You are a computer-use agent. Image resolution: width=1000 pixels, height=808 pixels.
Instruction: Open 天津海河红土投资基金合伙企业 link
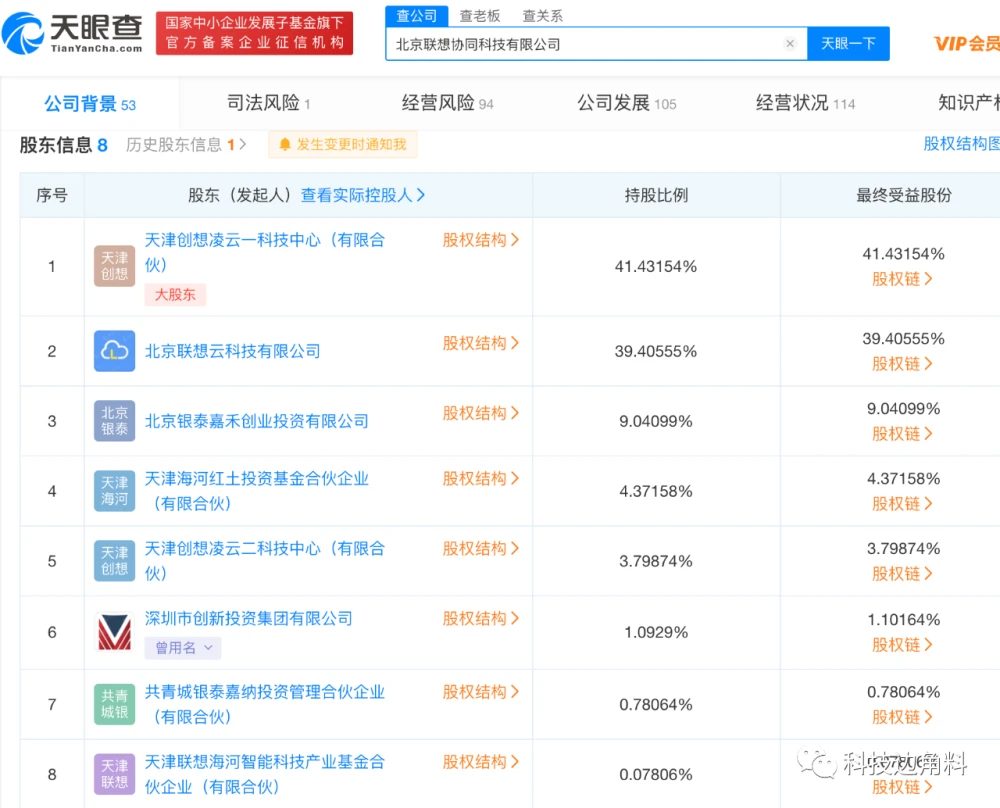(x=256, y=491)
